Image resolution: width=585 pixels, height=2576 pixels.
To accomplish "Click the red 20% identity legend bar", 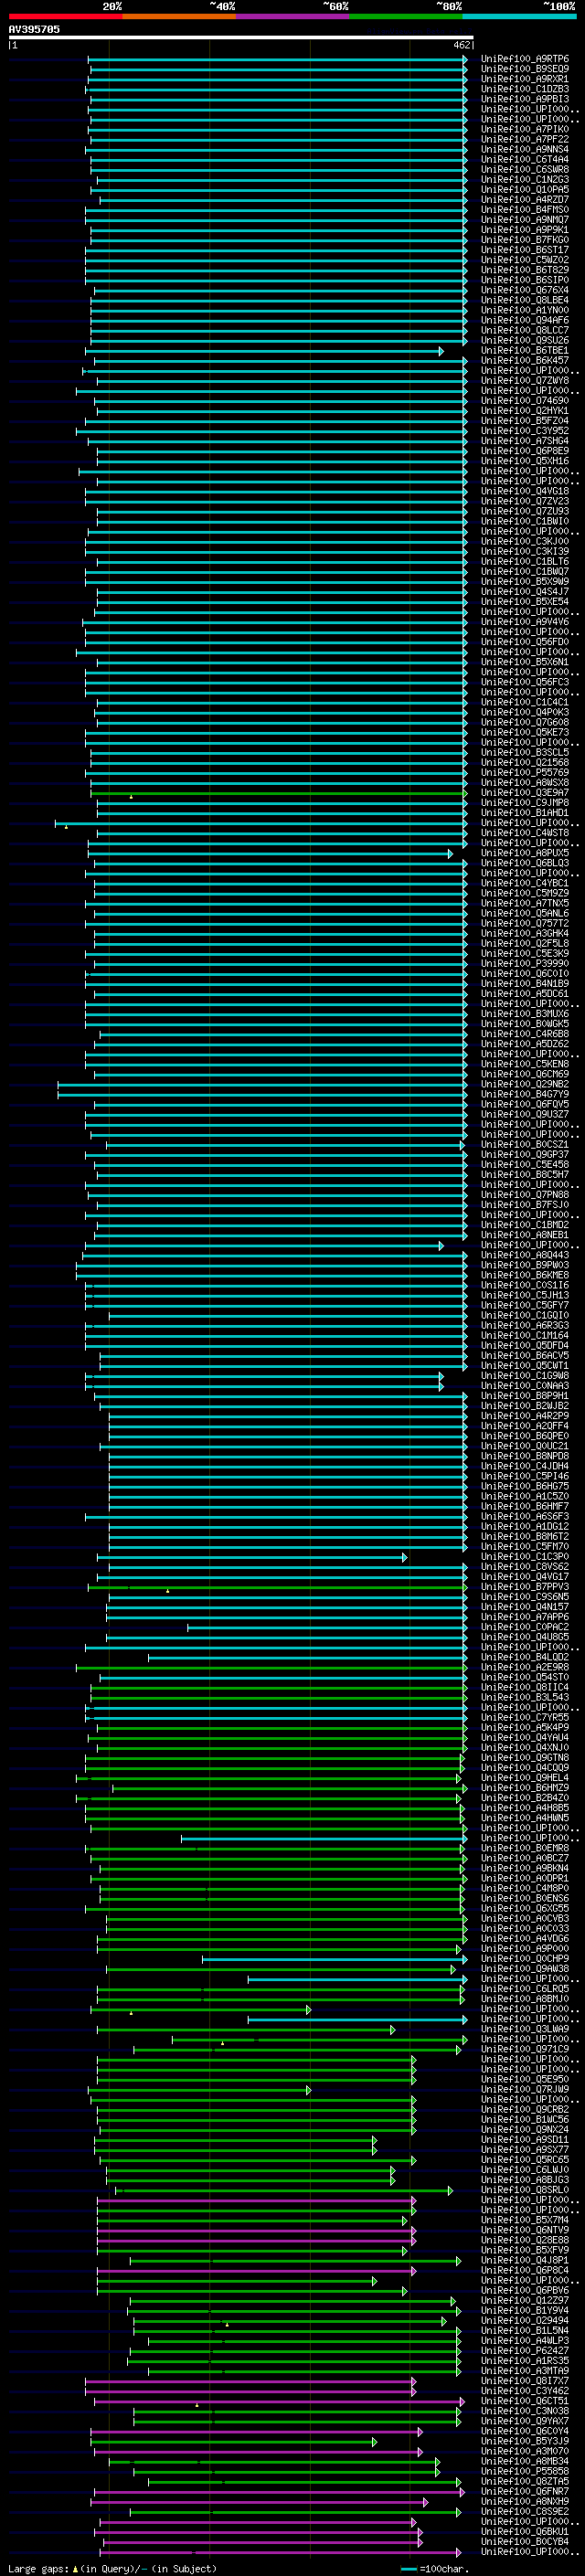I will pos(66,16).
